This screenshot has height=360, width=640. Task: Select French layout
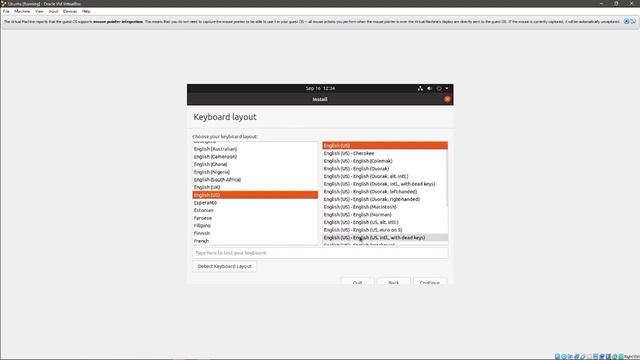coord(255,241)
